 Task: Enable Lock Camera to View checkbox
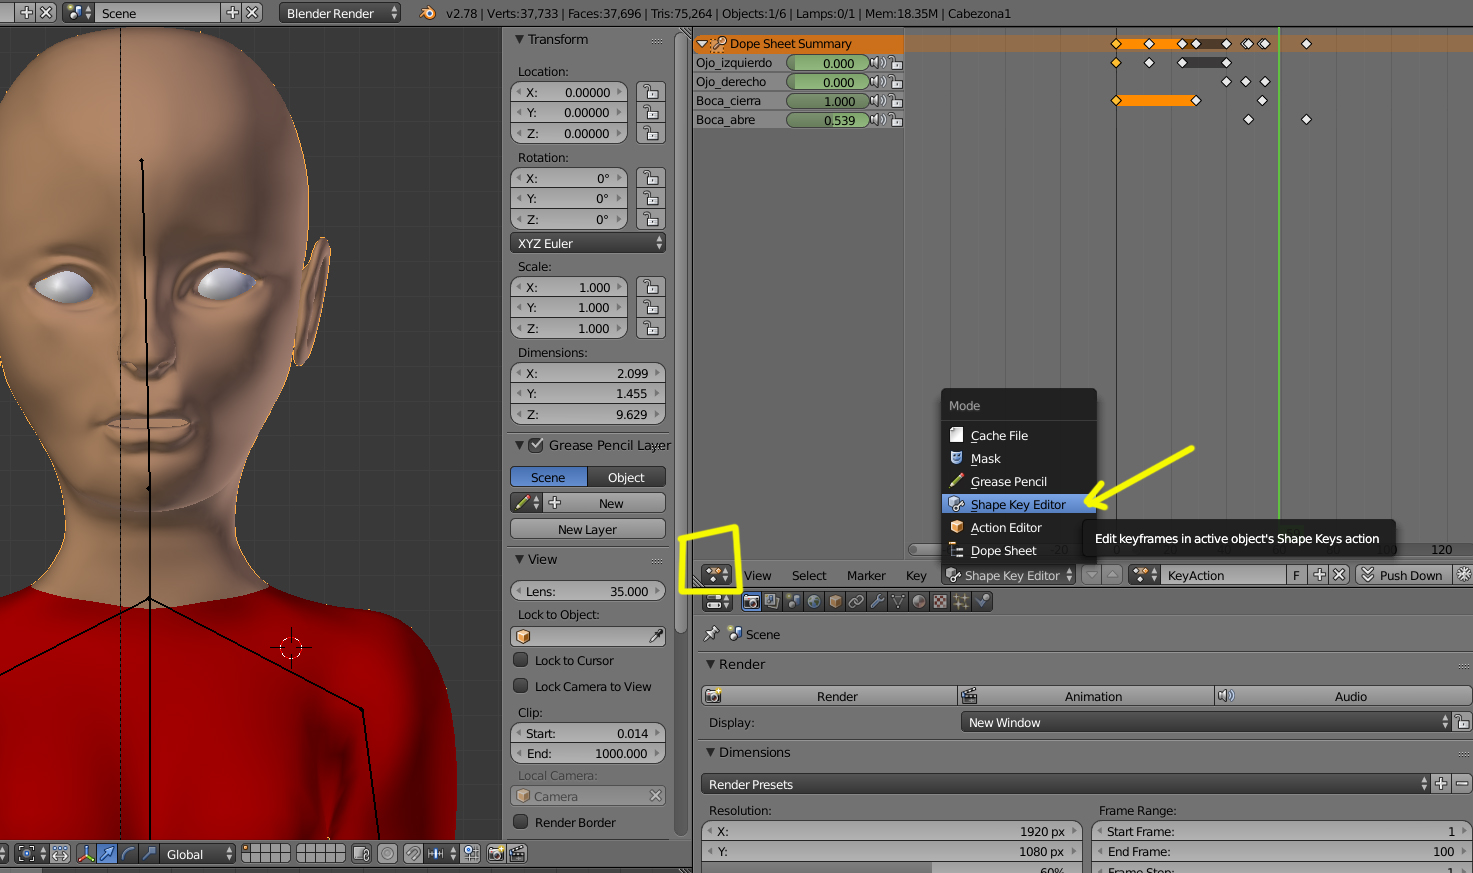click(x=521, y=686)
